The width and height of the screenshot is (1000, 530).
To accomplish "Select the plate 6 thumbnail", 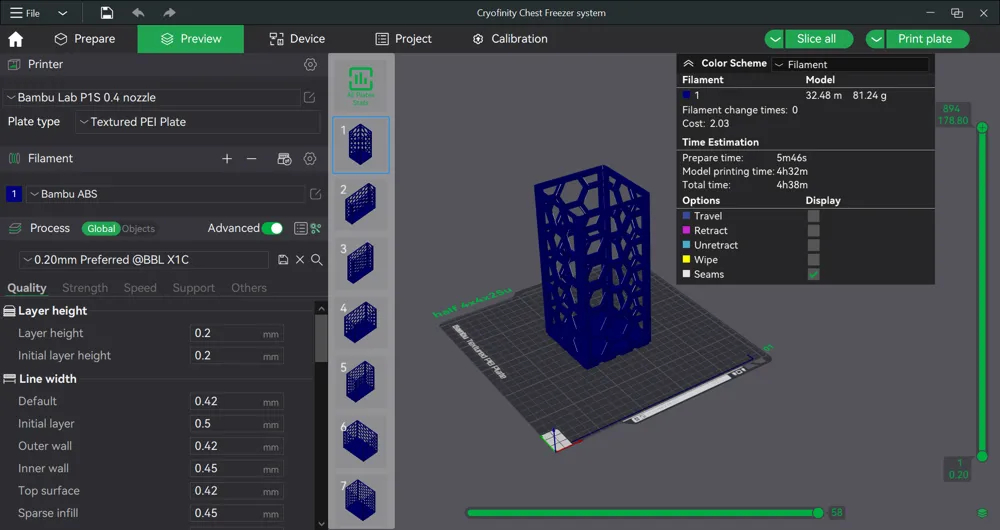I will pyautogui.click(x=361, y=440).
